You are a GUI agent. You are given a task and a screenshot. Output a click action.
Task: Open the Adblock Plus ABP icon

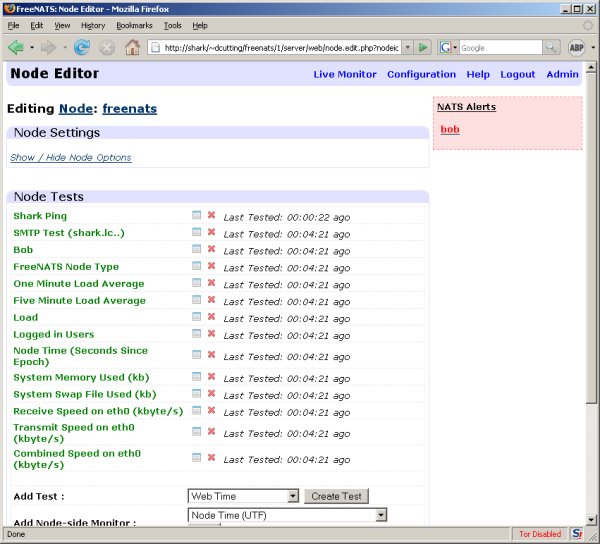576,47
